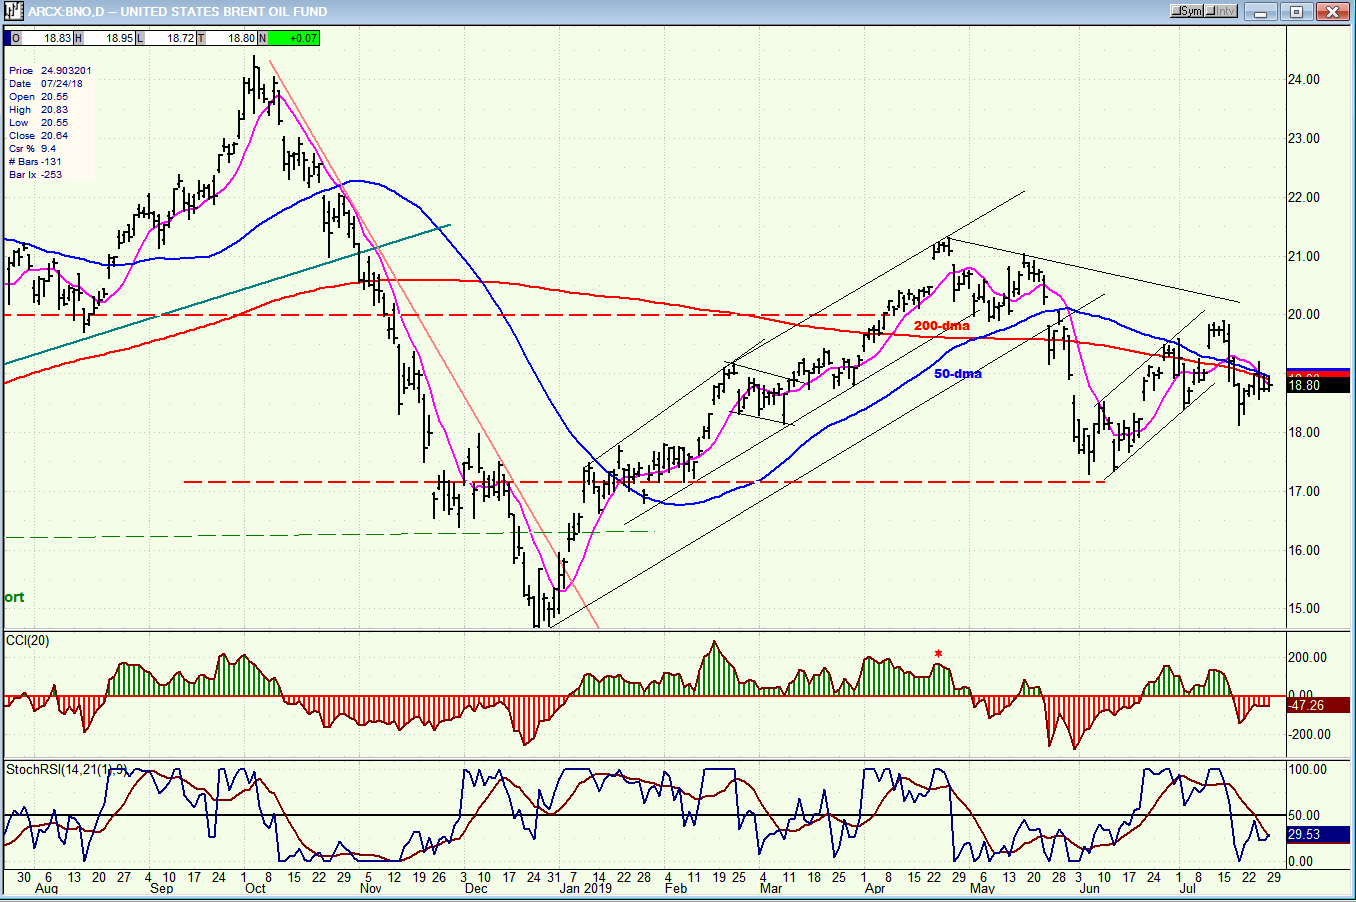Click the CCI(20) indicator label
1356x902 pixels.
coord(28,641)
